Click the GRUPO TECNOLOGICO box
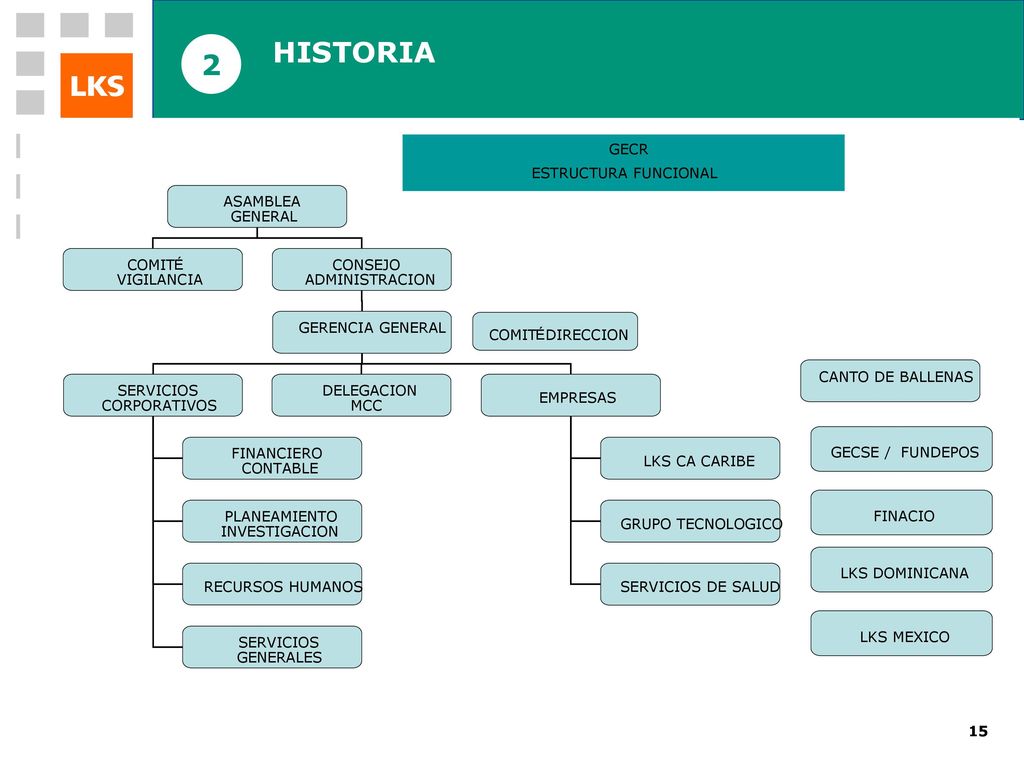This screenshot has width=1024, height=768. 690,521
